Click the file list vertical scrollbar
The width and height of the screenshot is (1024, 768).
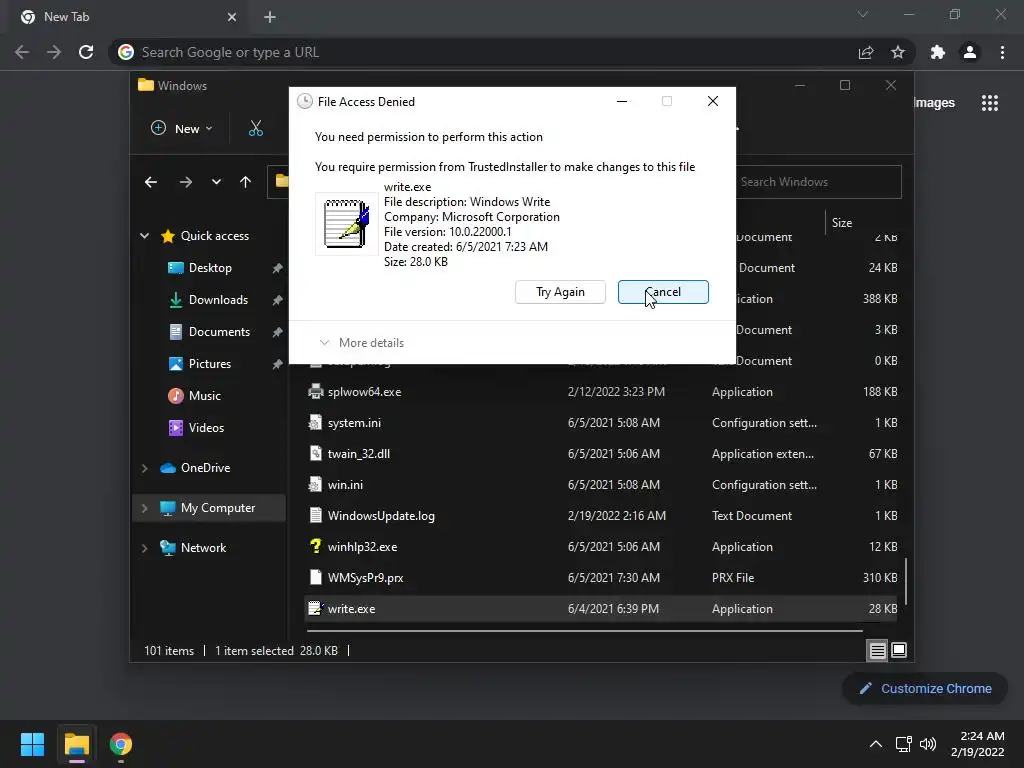point(906,581)
